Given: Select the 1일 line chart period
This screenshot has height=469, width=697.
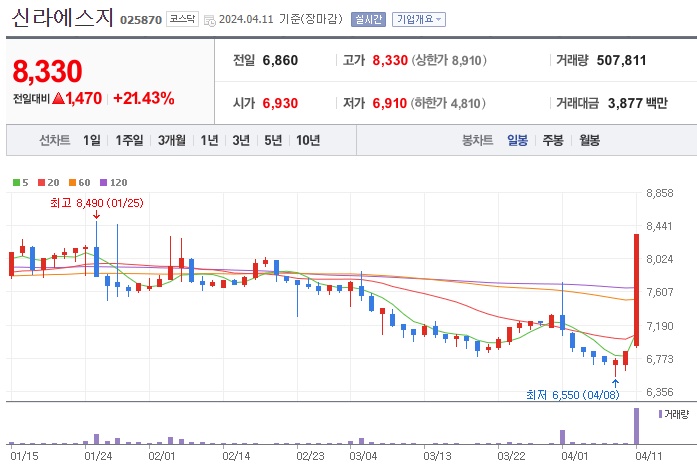Looking at the screenshot, I should click(x=92, y=140).
